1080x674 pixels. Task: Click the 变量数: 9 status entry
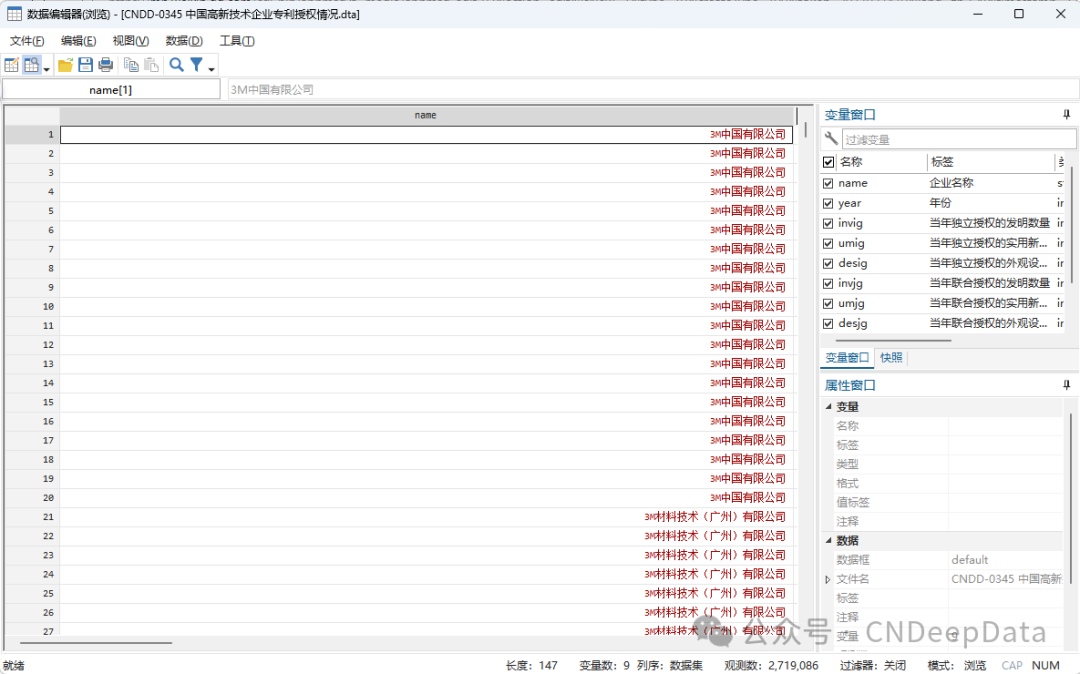(604, 665)
